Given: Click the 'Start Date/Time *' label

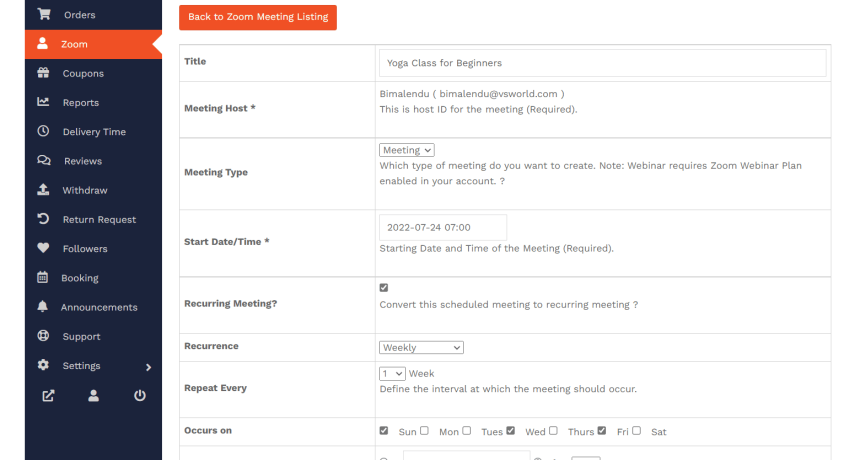Looking at the screenshot, I should [x=227, y=242].
